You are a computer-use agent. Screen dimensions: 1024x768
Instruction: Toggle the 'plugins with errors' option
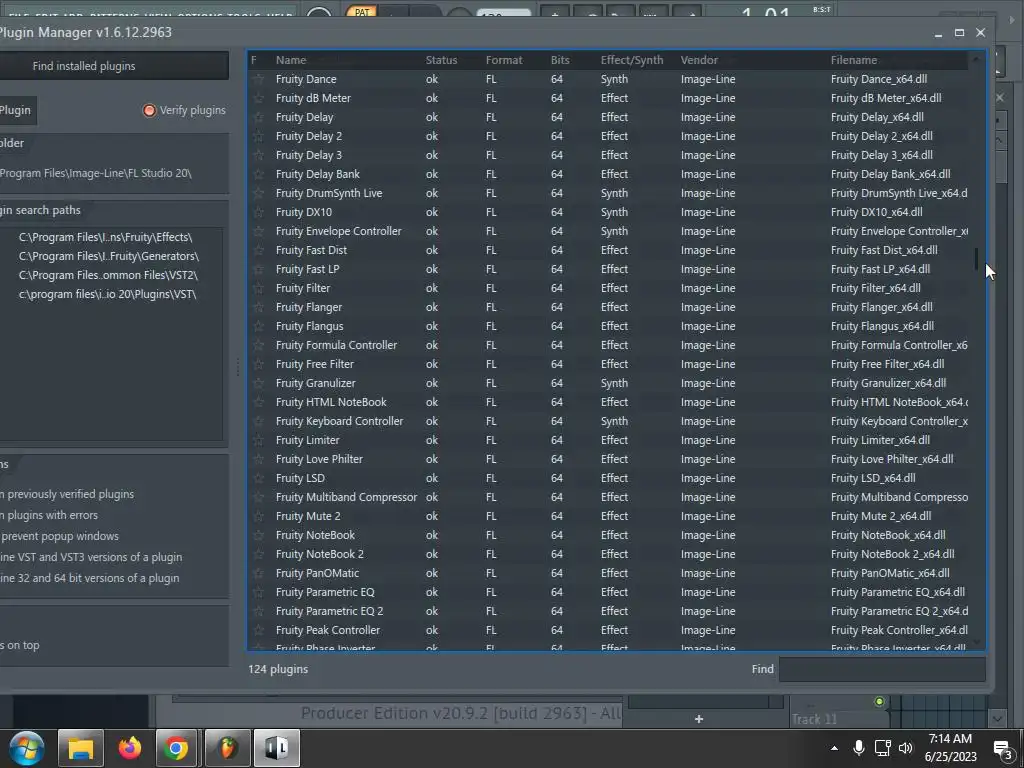[x=49, y=515]
